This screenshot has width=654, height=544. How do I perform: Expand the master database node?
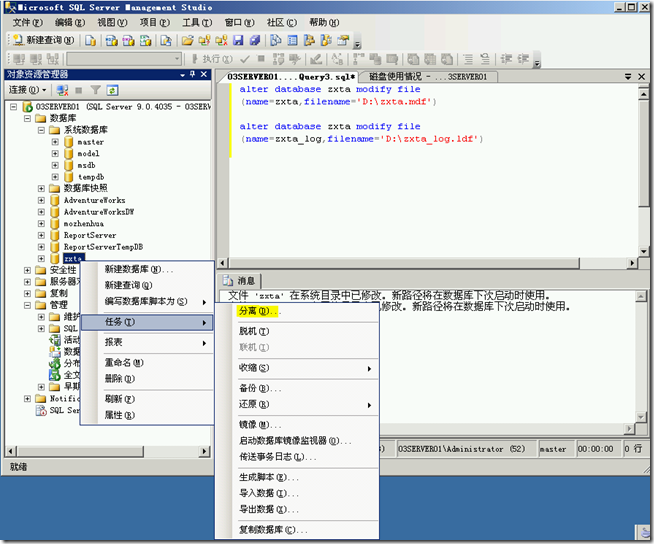(55, 142)
